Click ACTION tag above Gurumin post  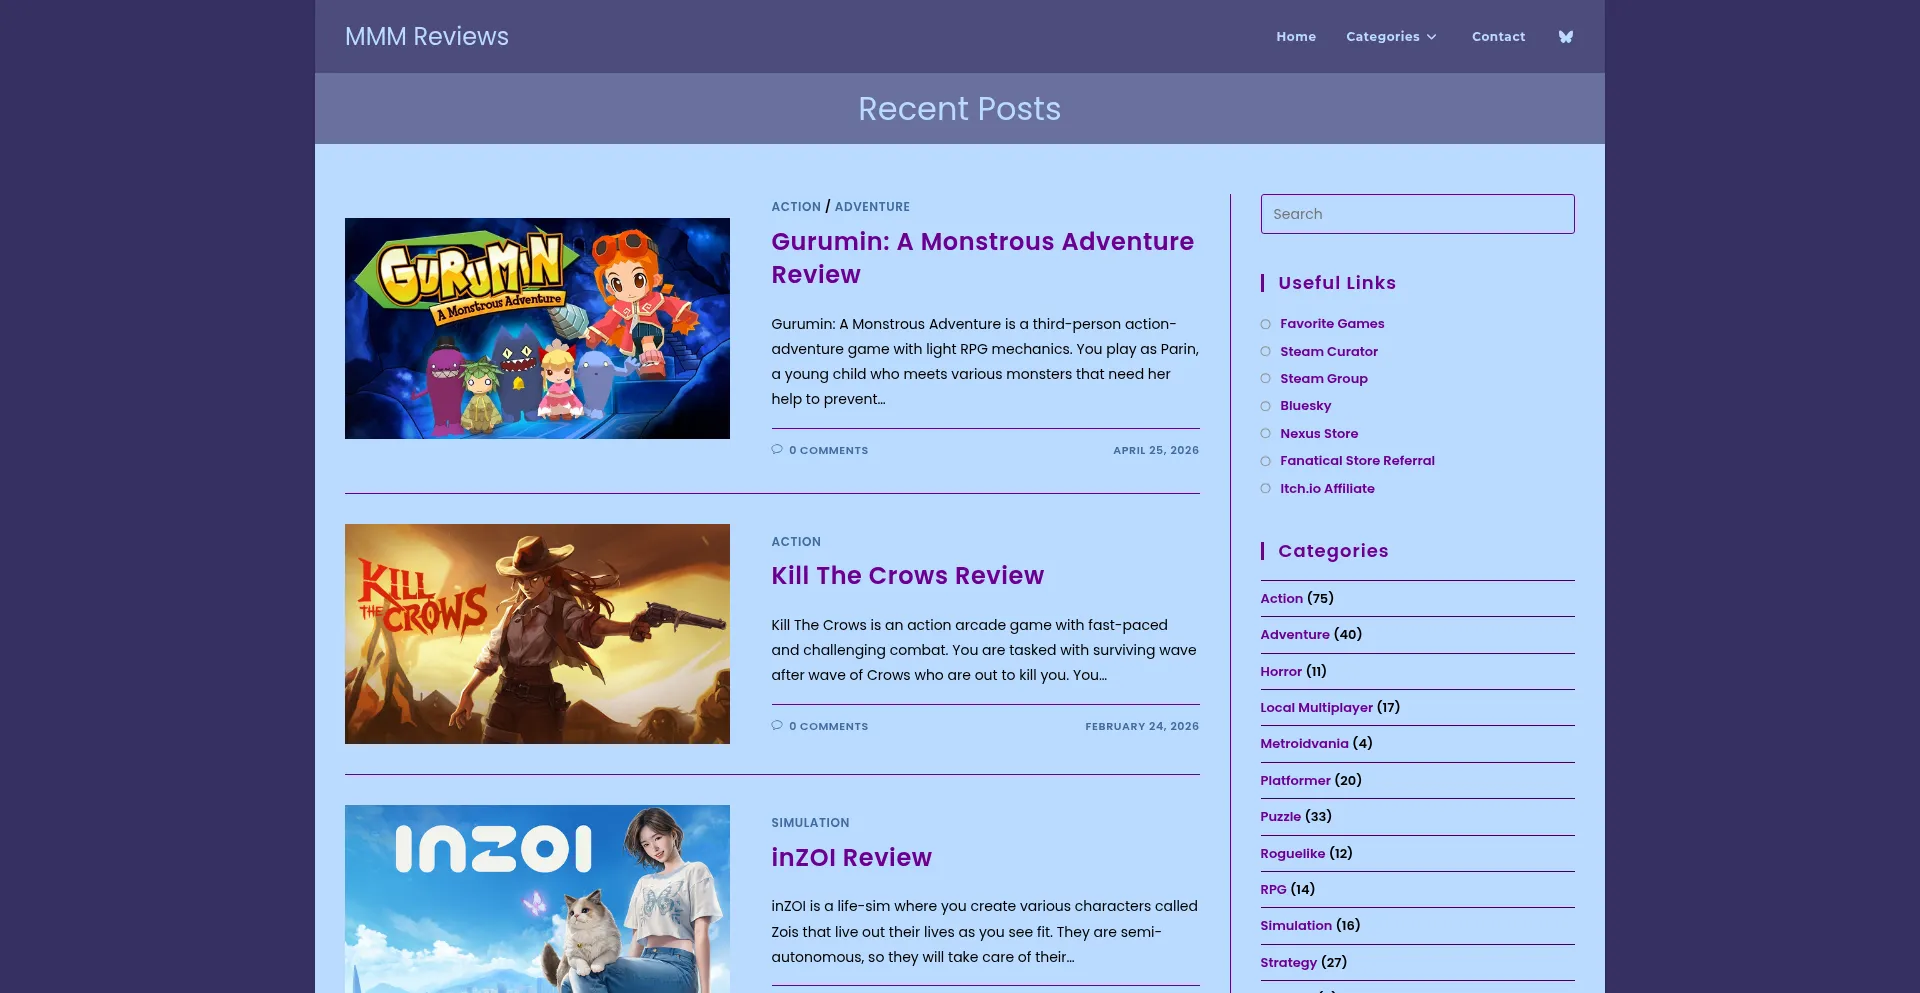pyautogui.click(x=796, y=206)
